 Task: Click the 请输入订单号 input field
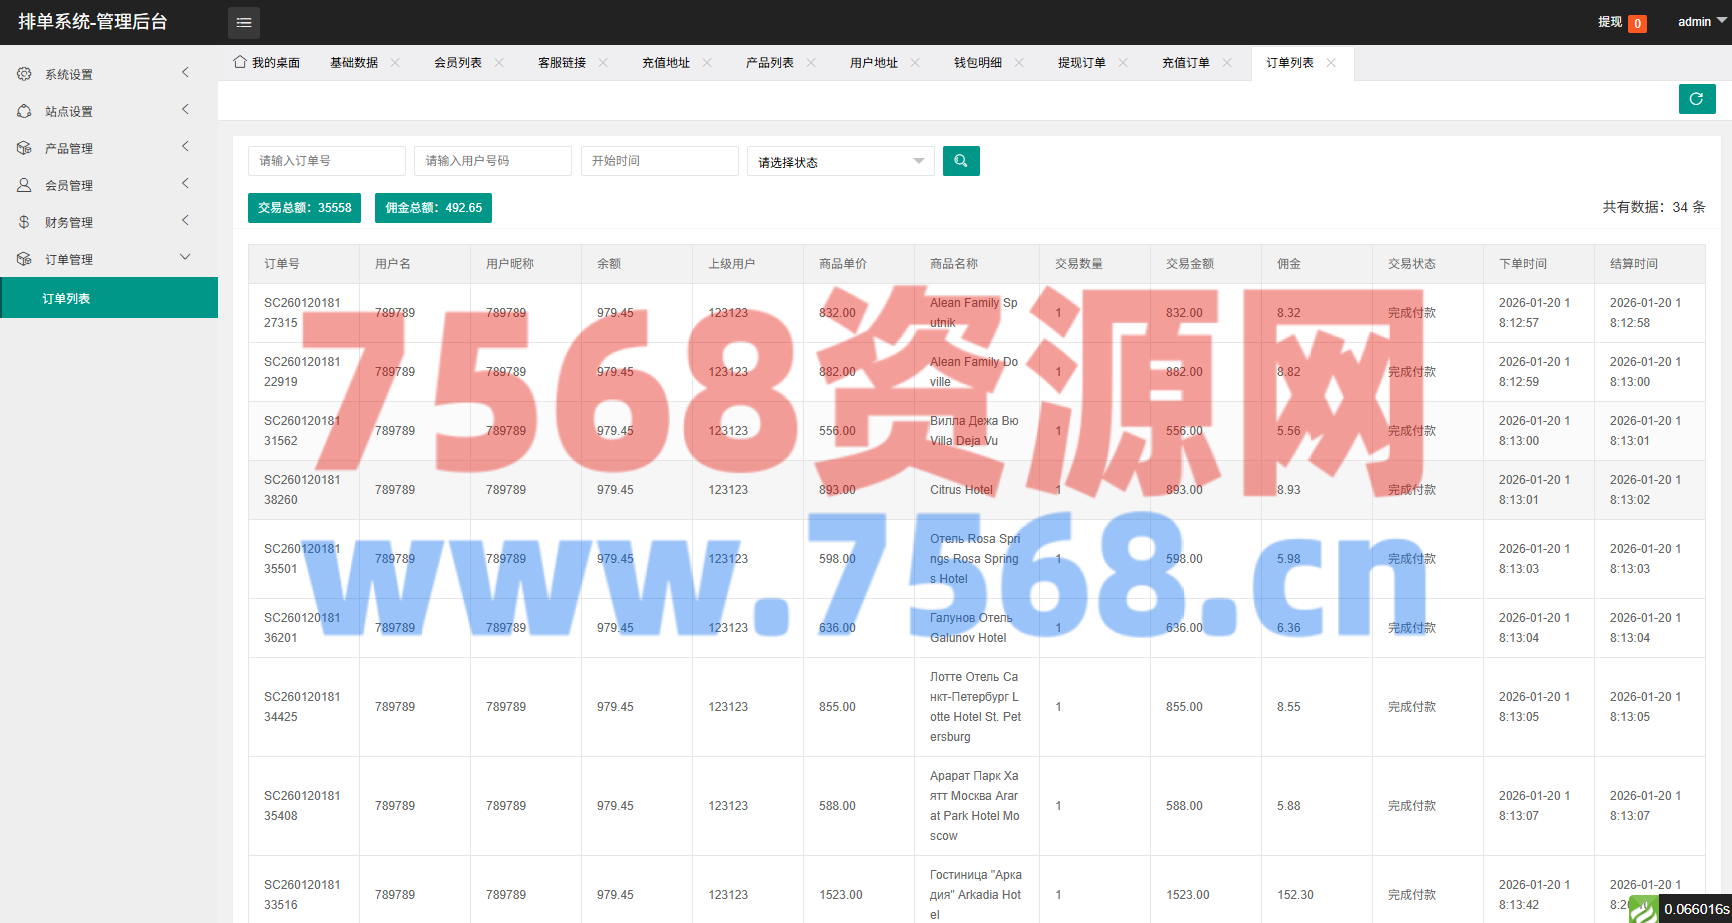click(326, 161)
